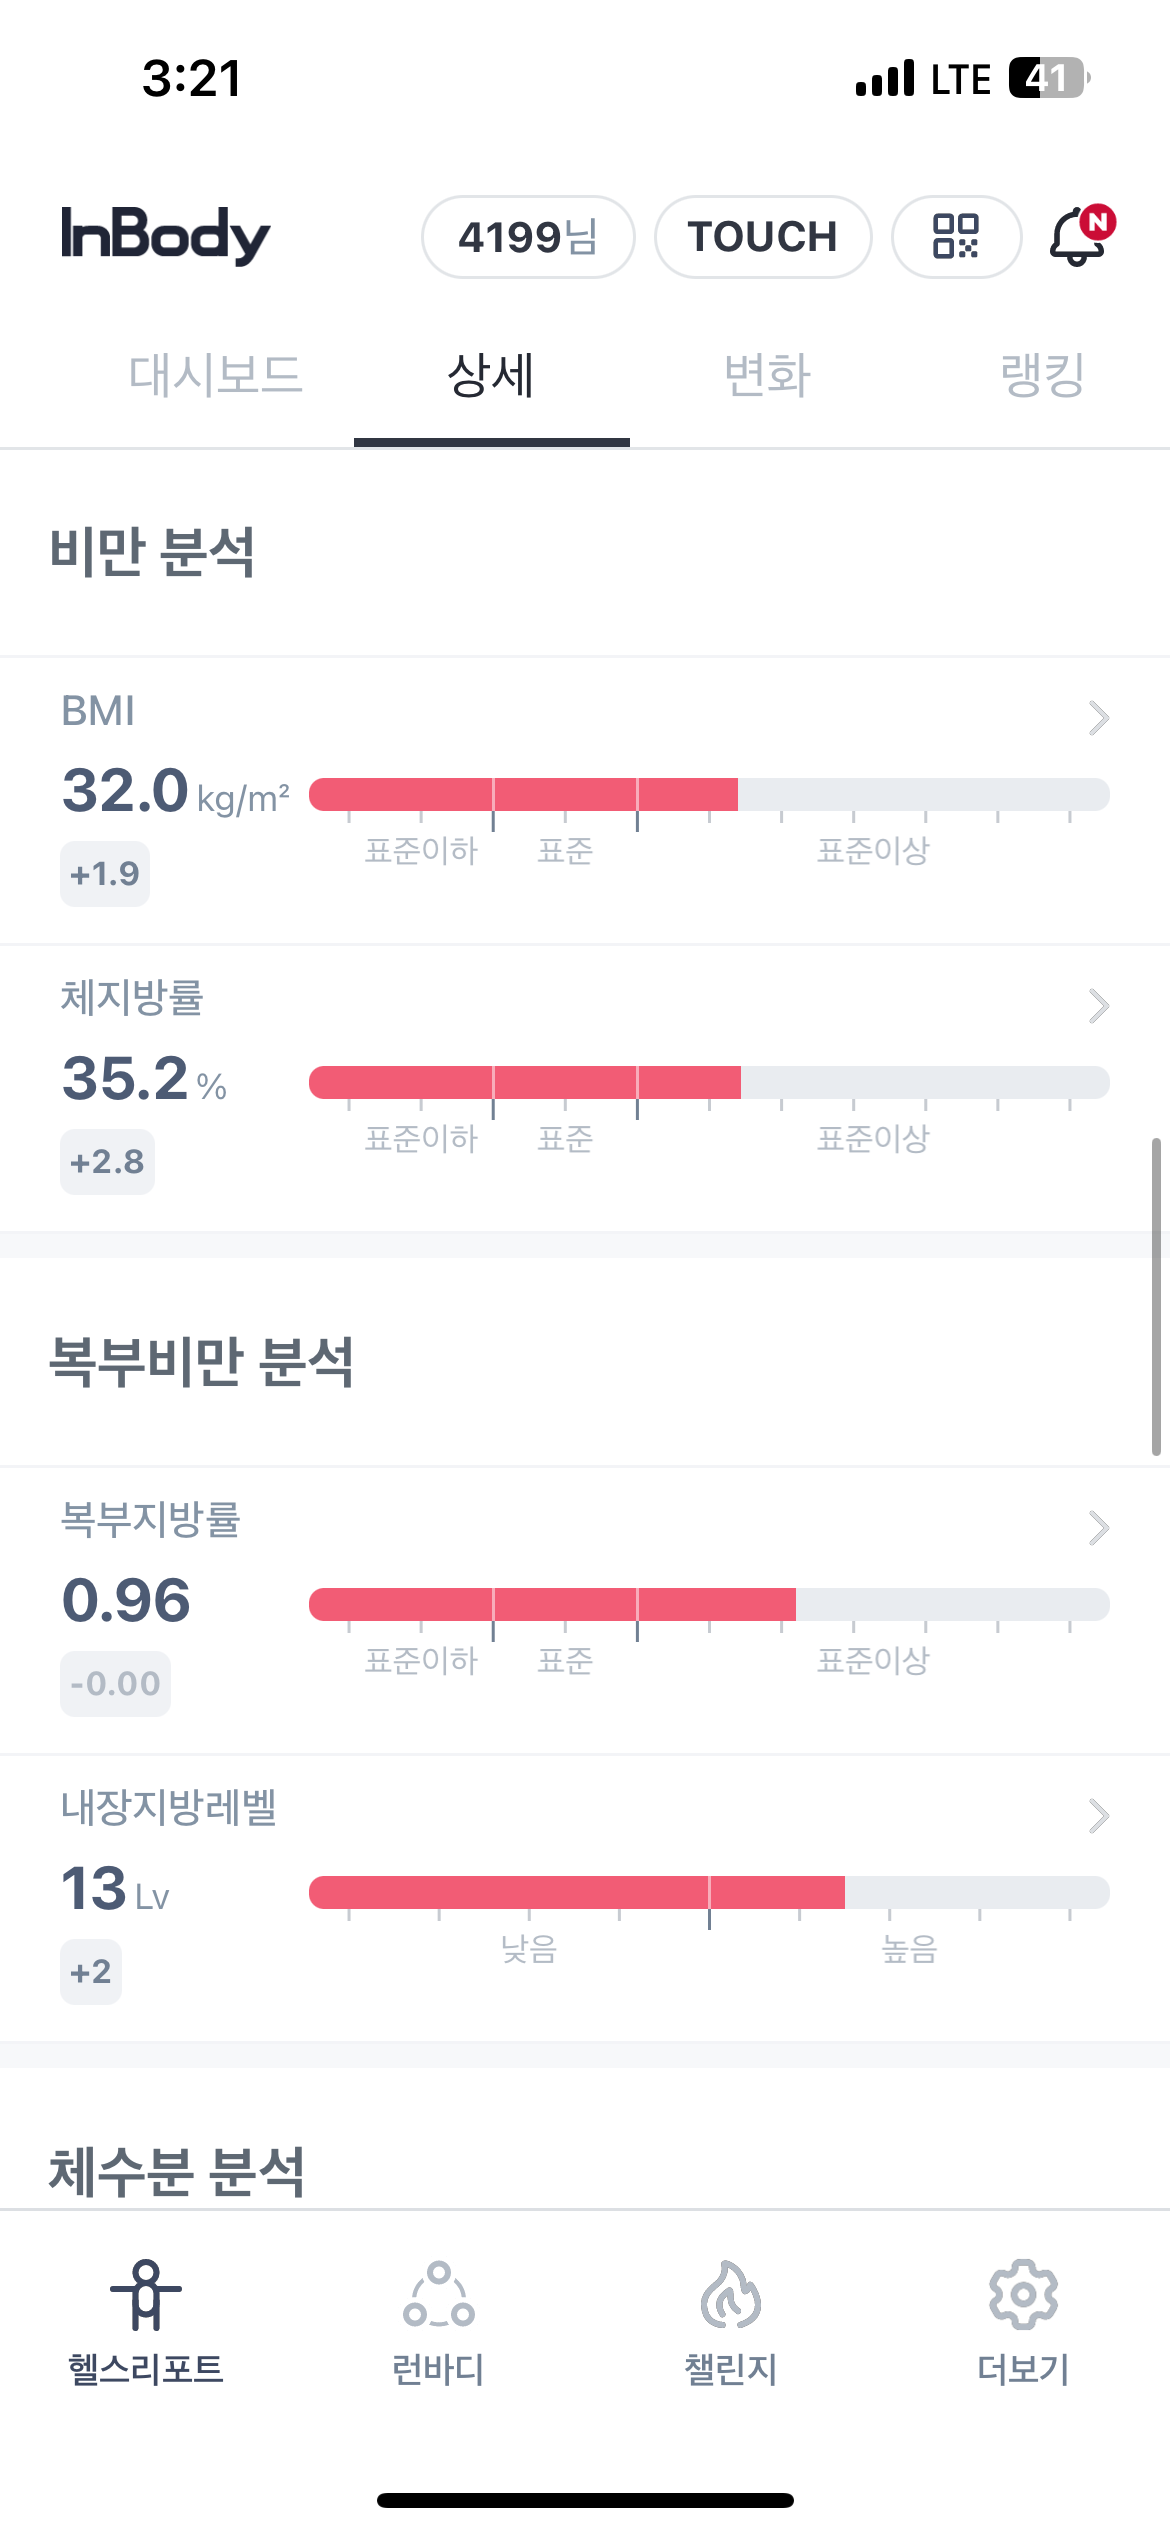This screenshot has height=2532, width=1170.
Task: Switch to the 변화 tab
Action: click(x=767, y=376)
